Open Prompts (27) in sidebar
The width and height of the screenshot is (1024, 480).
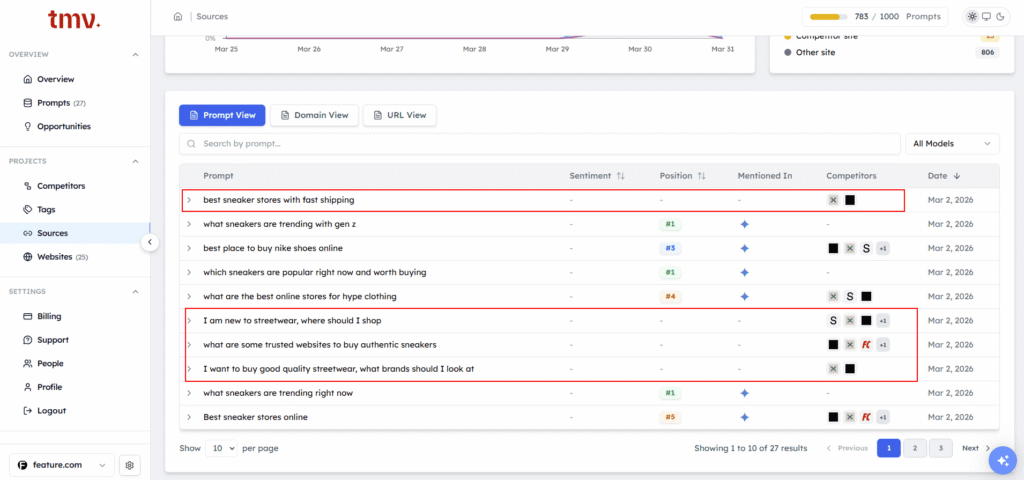[61, 103]
